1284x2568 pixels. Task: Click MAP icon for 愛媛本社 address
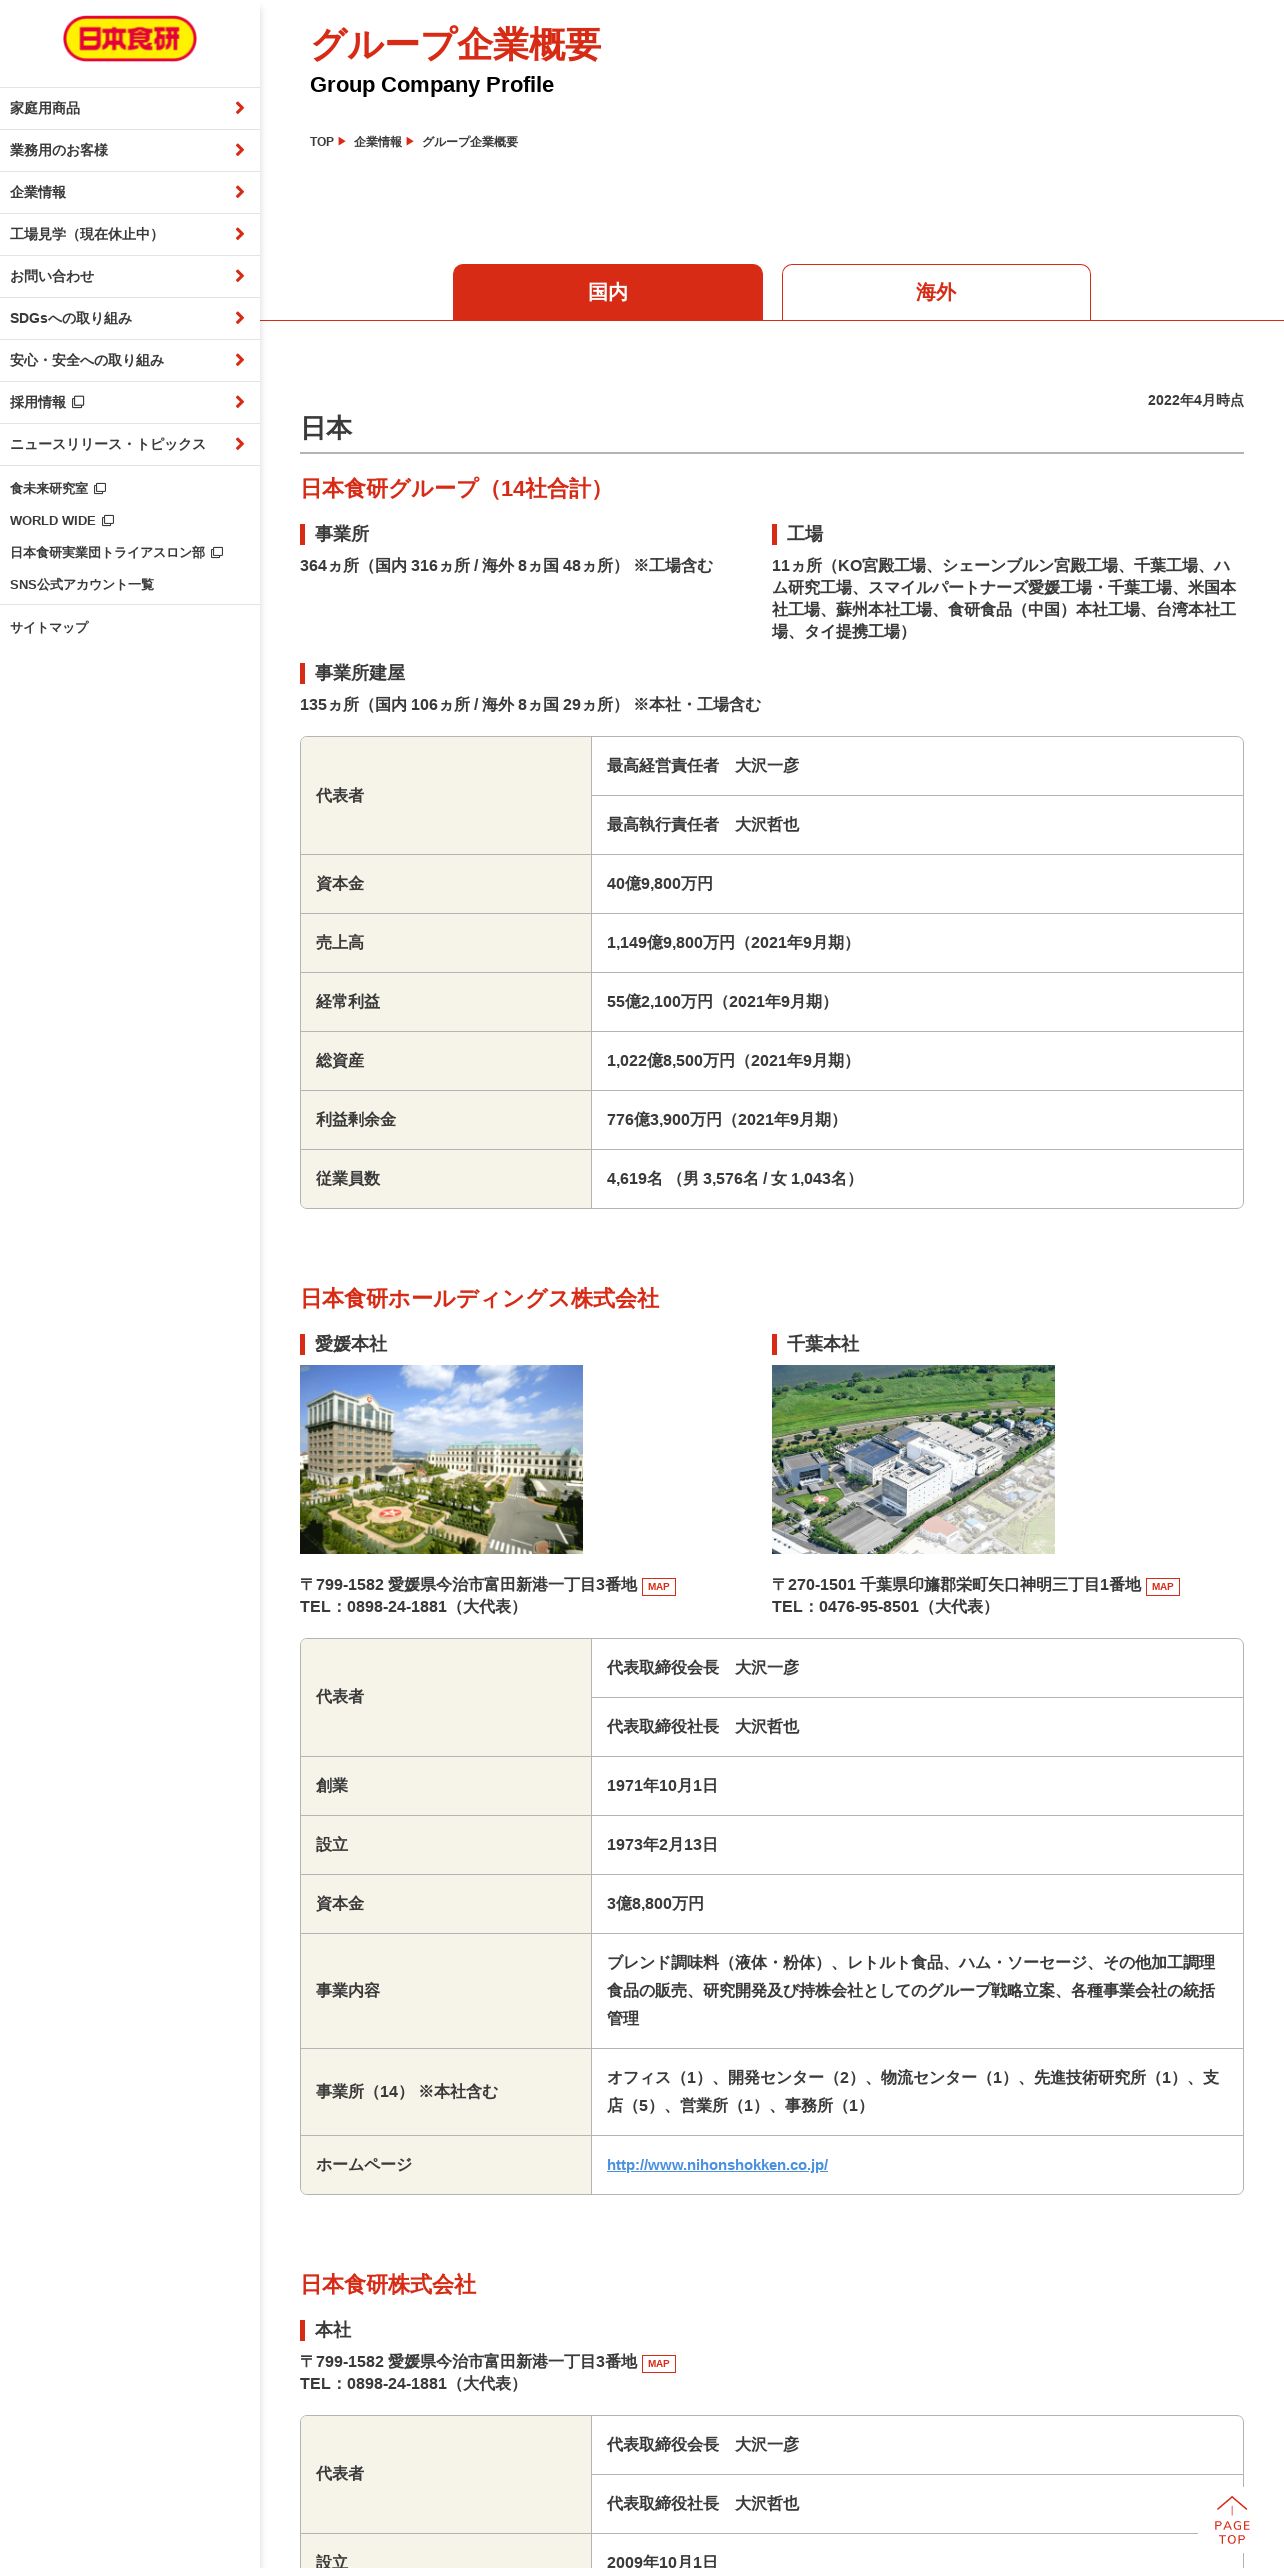point(659,1586)
